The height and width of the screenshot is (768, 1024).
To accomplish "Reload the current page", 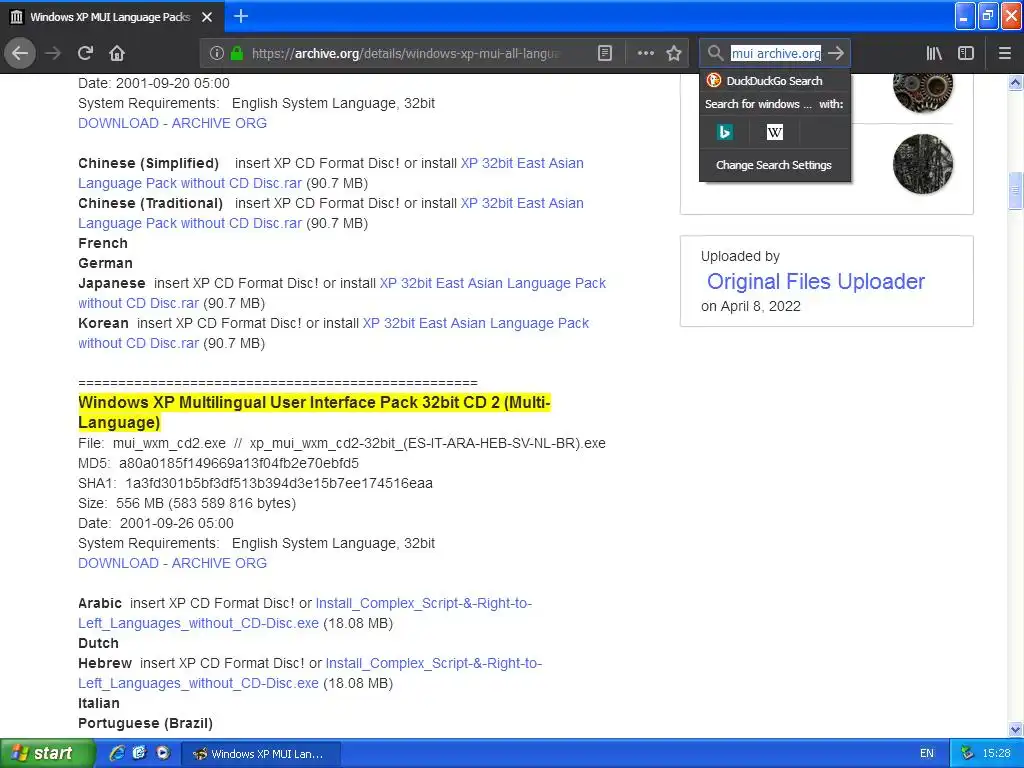I will click(x=85, y=54).
